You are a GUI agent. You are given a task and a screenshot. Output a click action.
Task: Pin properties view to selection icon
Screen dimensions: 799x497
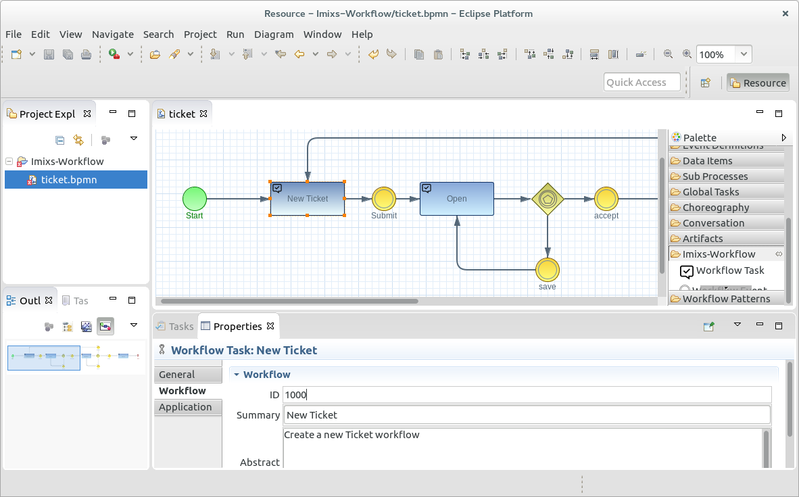click(x=709, y=326)
